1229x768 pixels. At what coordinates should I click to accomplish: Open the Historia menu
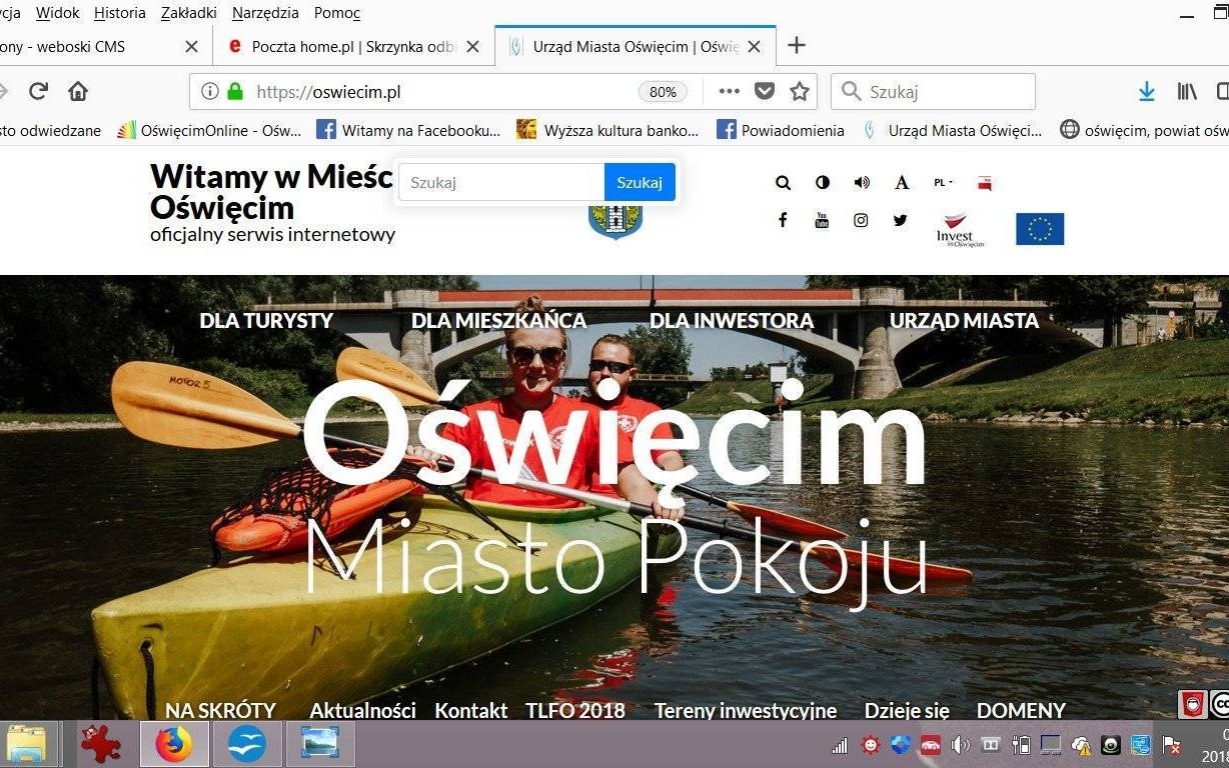[x=119, y=13]
